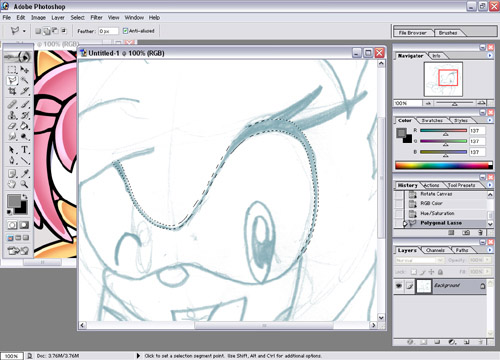500x360 pixels.
Task: Open Layers panel flyout menu
Action: tap(490, 250)
